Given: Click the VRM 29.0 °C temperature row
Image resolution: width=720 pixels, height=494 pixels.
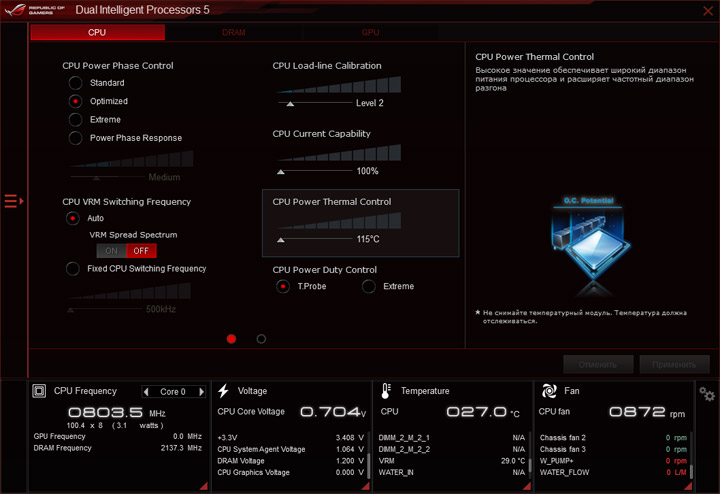Looking at the screenshot, I should (x=452, y=460).
